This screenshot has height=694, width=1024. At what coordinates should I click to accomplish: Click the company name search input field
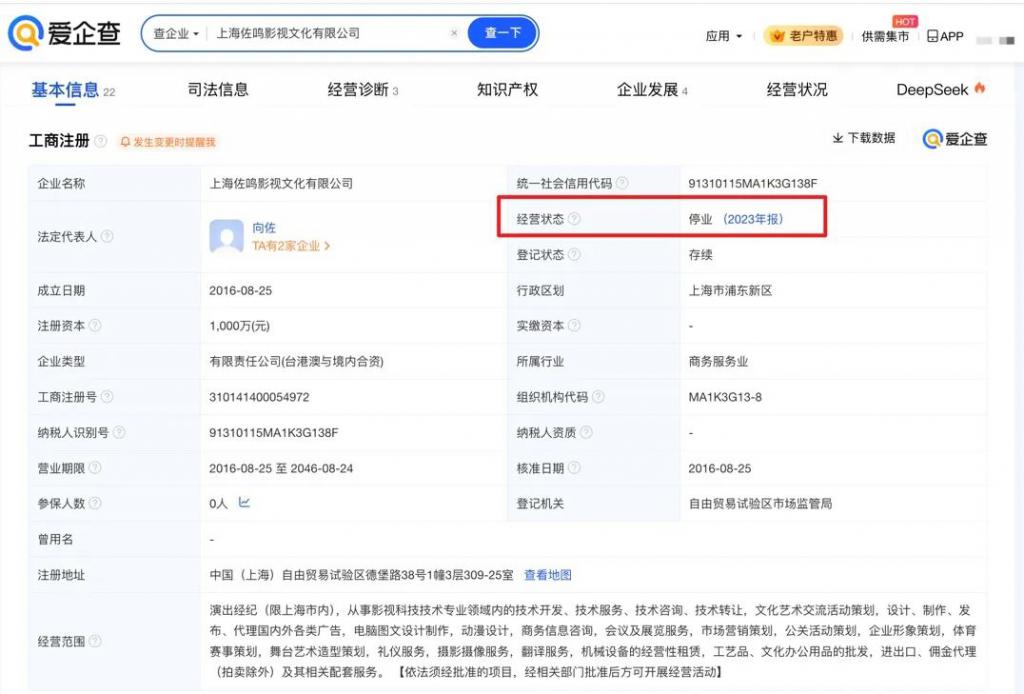[x=327, y=33]
